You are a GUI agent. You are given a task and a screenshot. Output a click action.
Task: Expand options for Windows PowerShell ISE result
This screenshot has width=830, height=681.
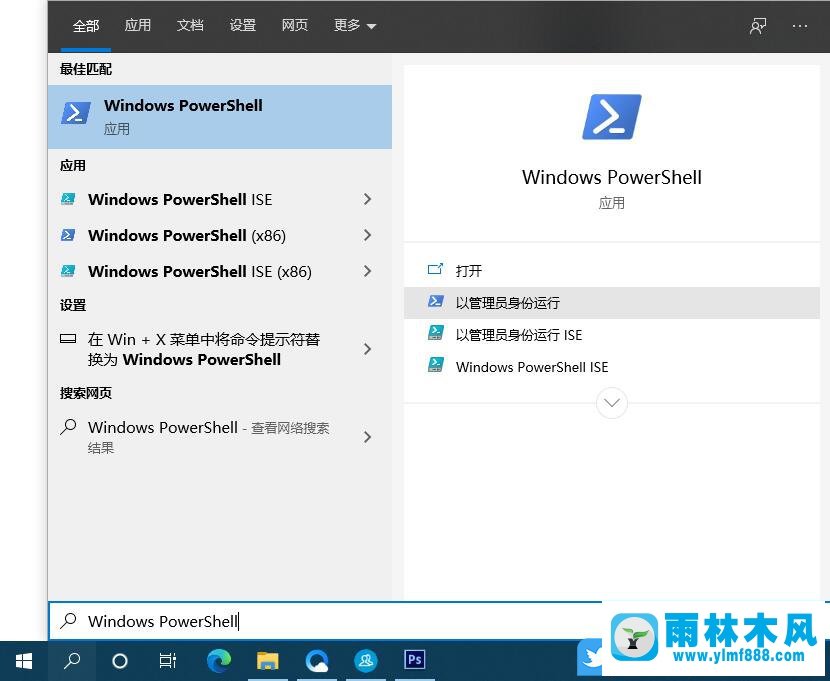(x=367, y=199)
